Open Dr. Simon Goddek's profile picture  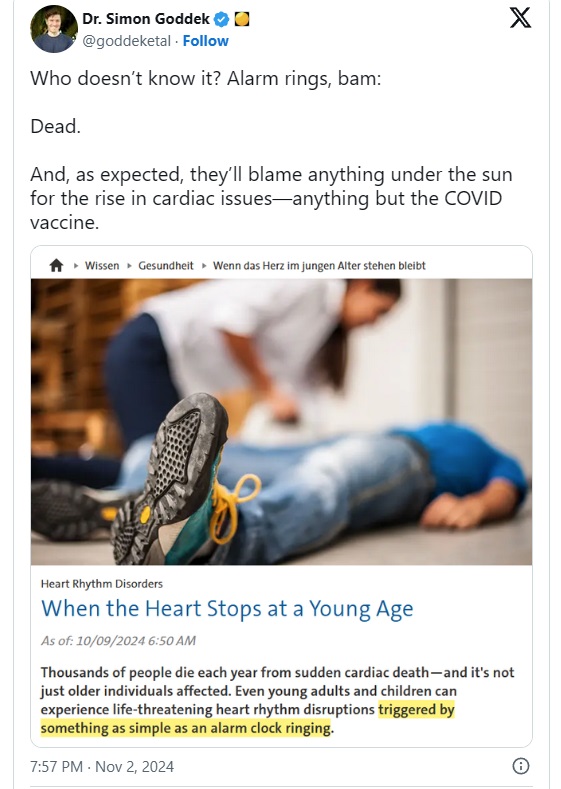pos(54,29)
